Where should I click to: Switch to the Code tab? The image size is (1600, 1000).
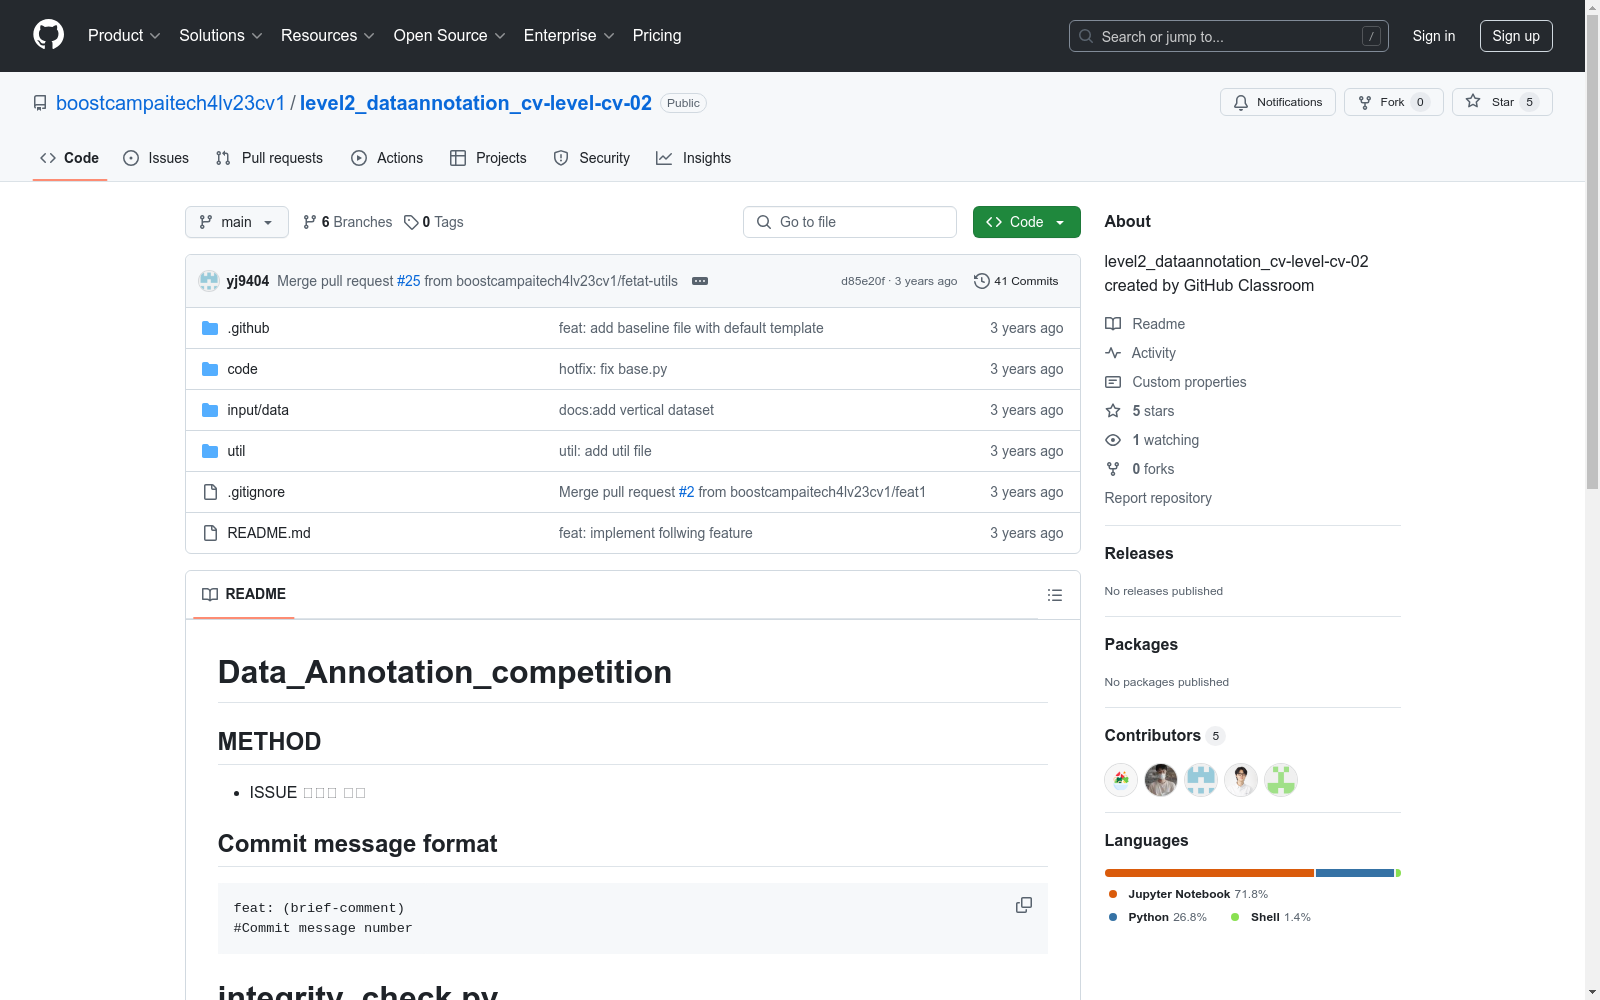pos(70,158)
